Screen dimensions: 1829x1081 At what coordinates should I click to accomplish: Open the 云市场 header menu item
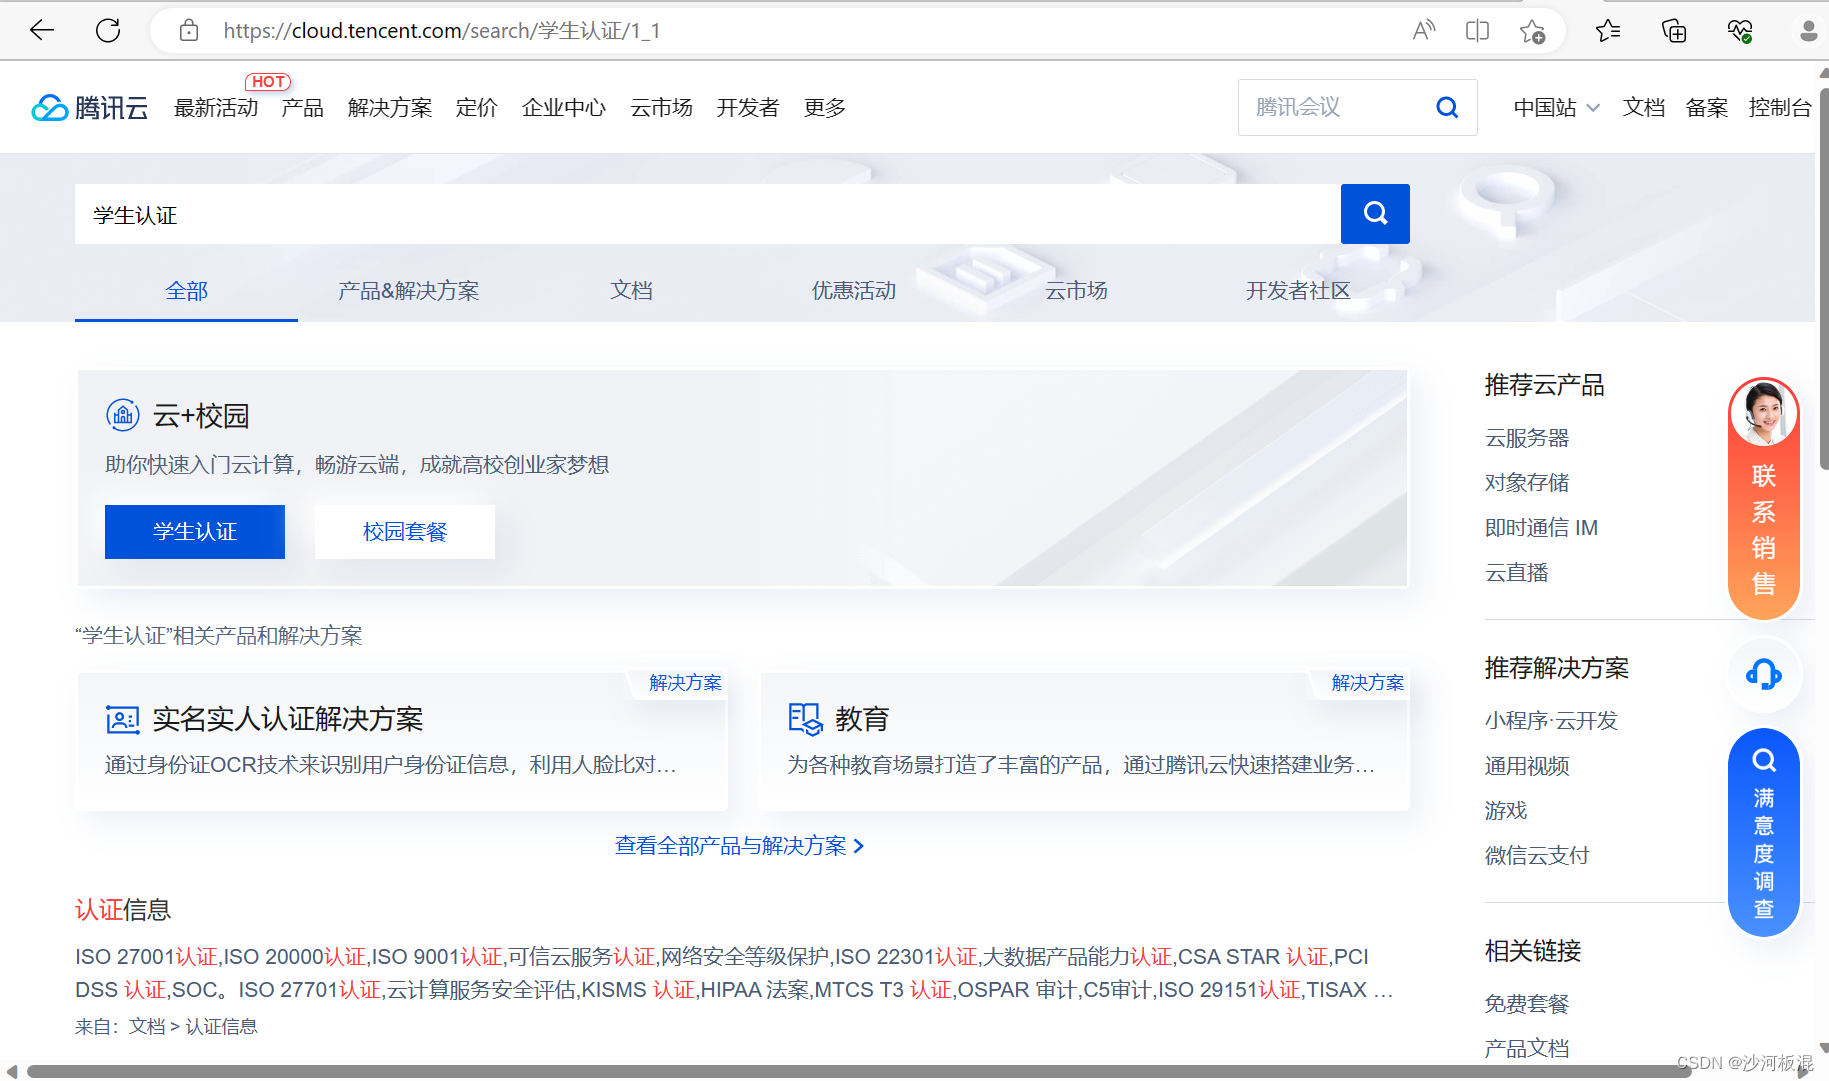[661, 107]
